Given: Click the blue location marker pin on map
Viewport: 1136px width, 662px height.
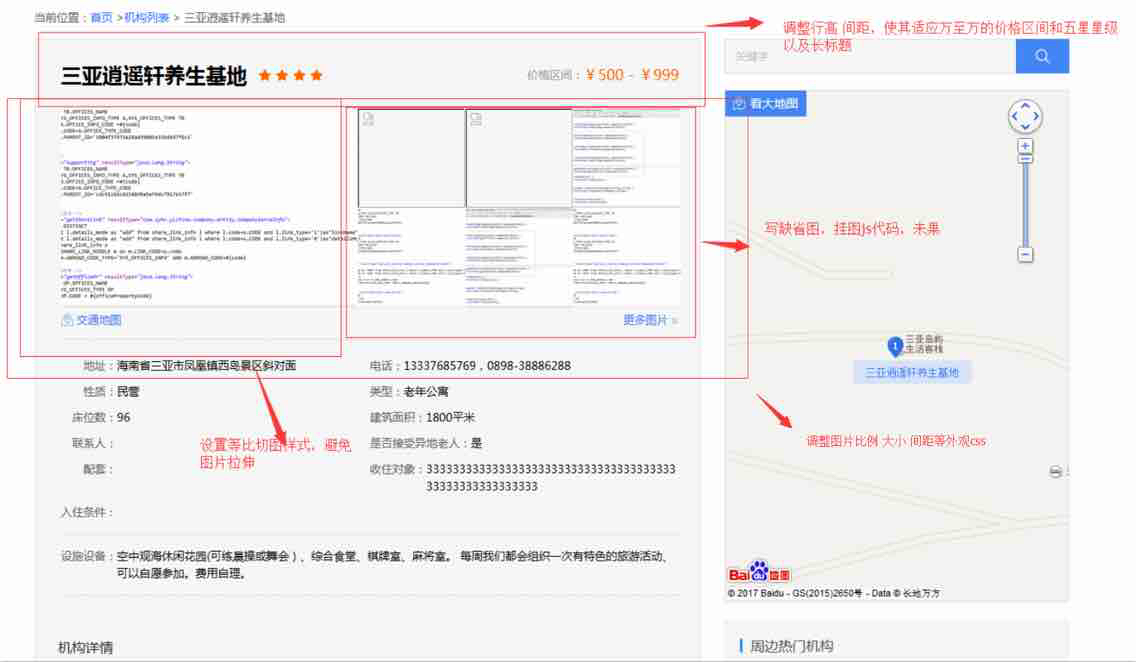Looking at the screenshot, I should click(896, 346).
